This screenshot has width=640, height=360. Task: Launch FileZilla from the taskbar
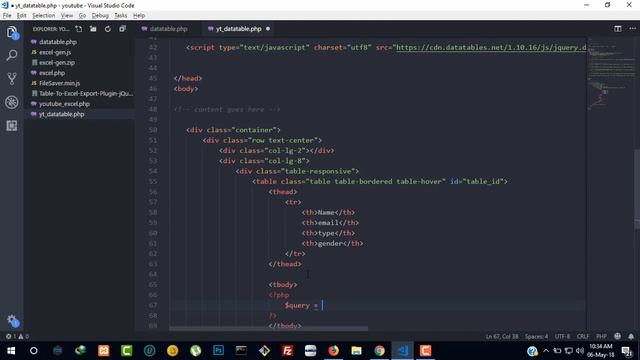288,351
